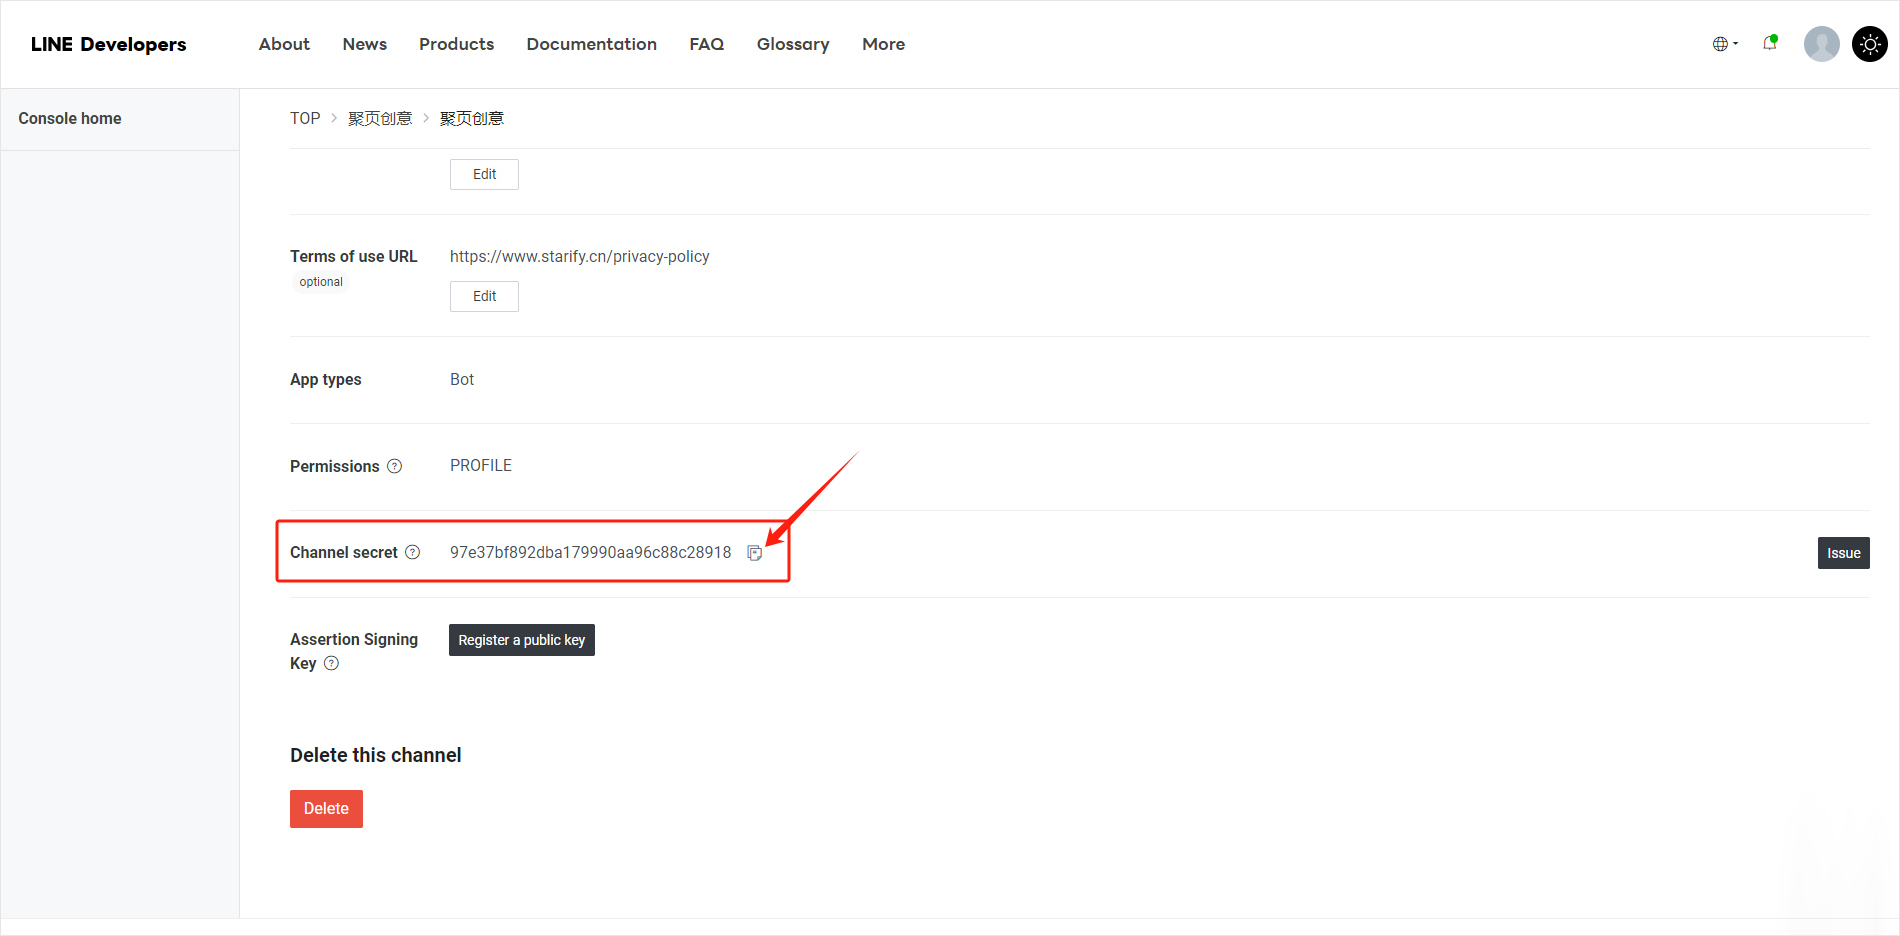Open the Documentation menu
Screen dimensions: 1900x936
pos(592,44)
